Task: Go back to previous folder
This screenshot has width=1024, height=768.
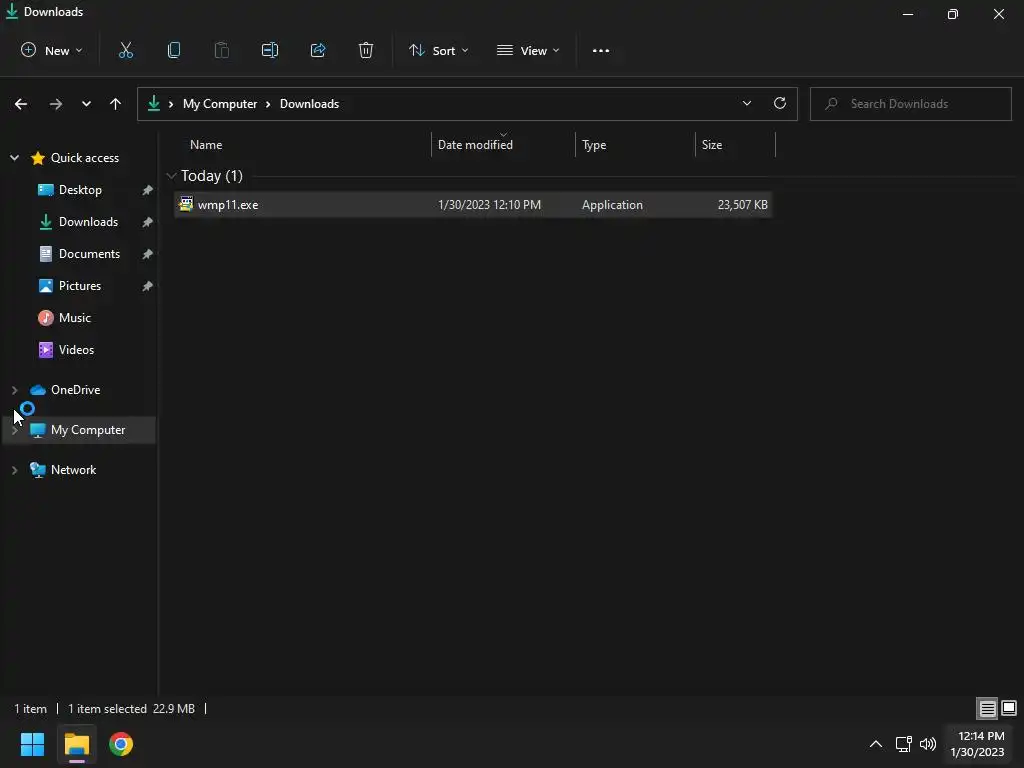Action: point(21,104)
